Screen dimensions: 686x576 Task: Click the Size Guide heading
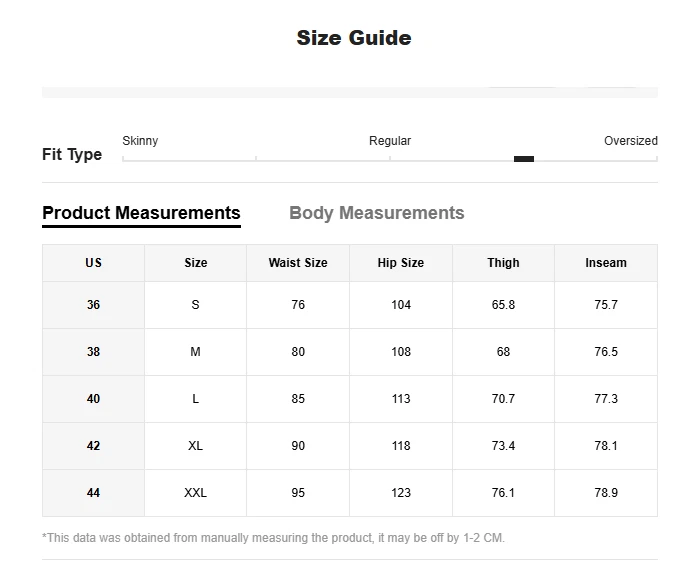tap(354, 38)
